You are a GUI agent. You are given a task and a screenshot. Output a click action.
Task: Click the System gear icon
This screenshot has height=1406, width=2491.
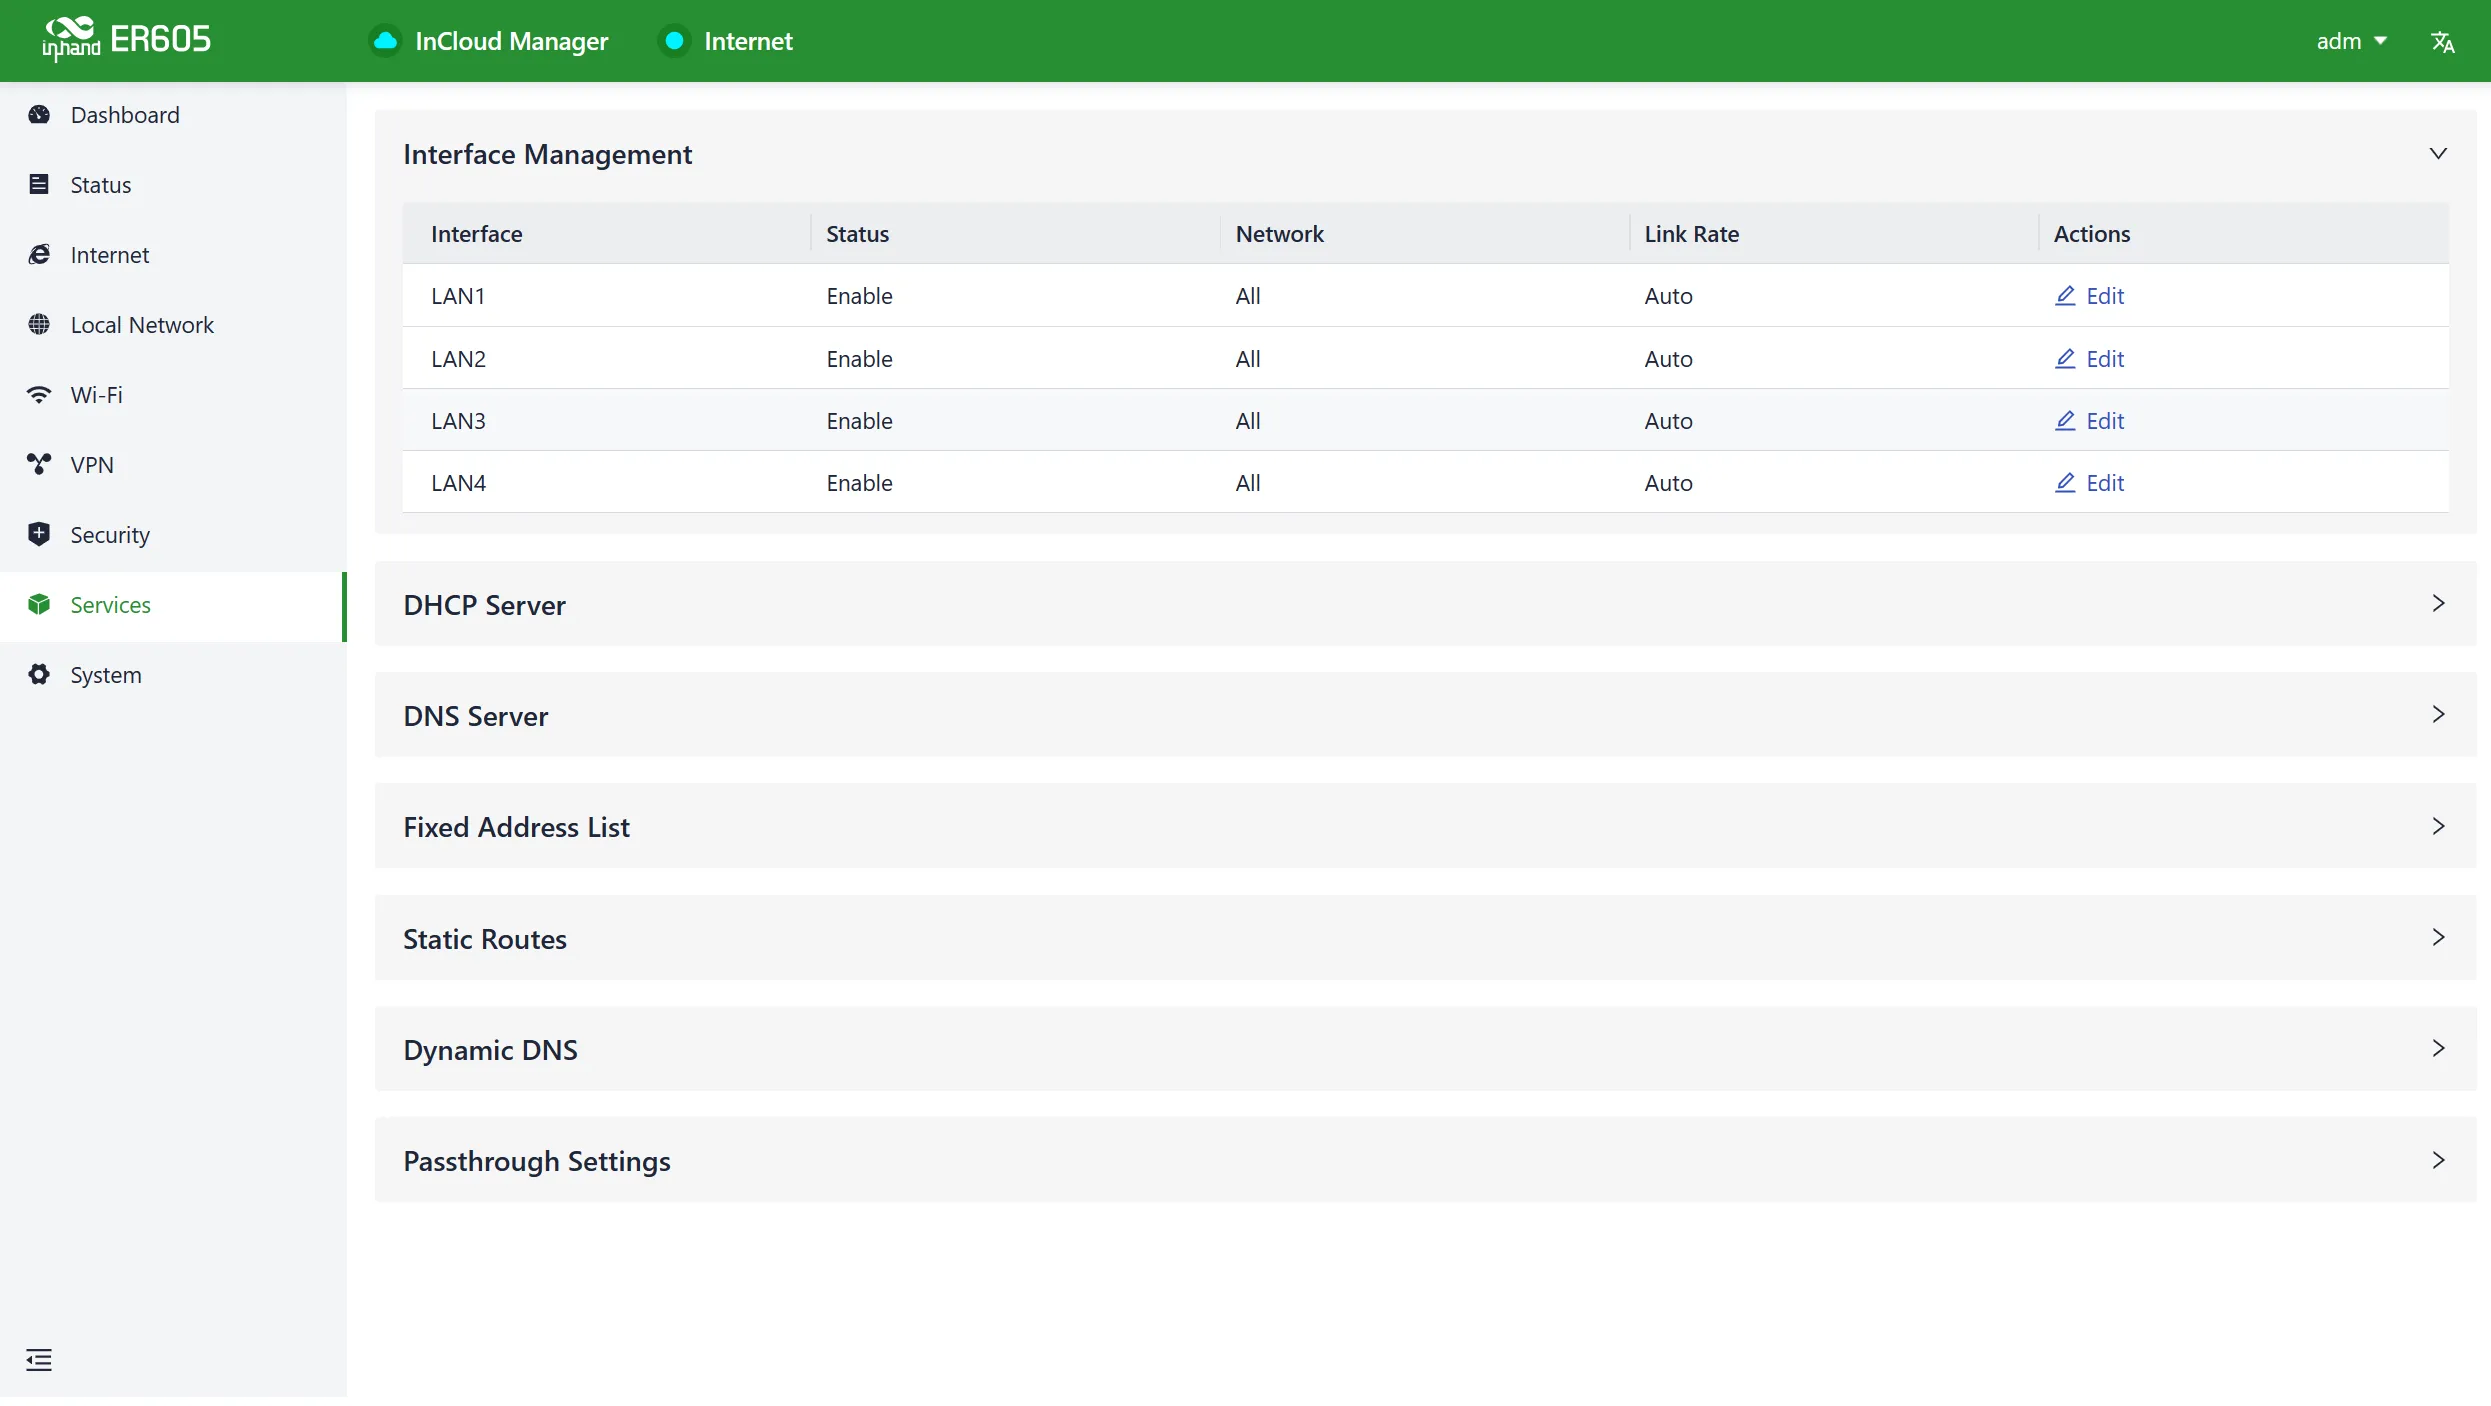[39, 675]
